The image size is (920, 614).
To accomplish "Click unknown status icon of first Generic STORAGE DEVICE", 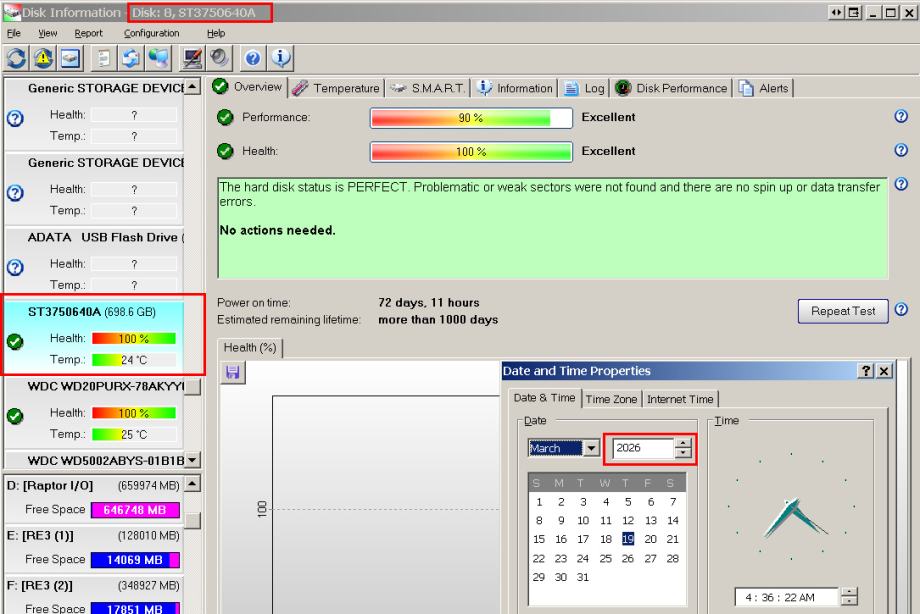I will (15, 119).
